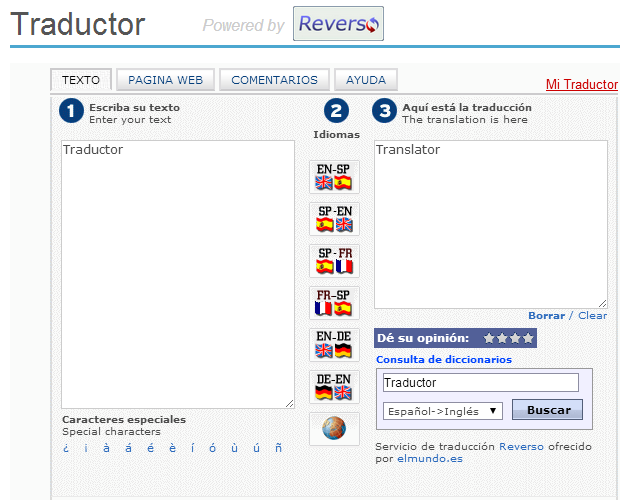This screenshot has width=620, height=500.
Task: Open the PAGINA WEB tab
Action: pos(165,80)
